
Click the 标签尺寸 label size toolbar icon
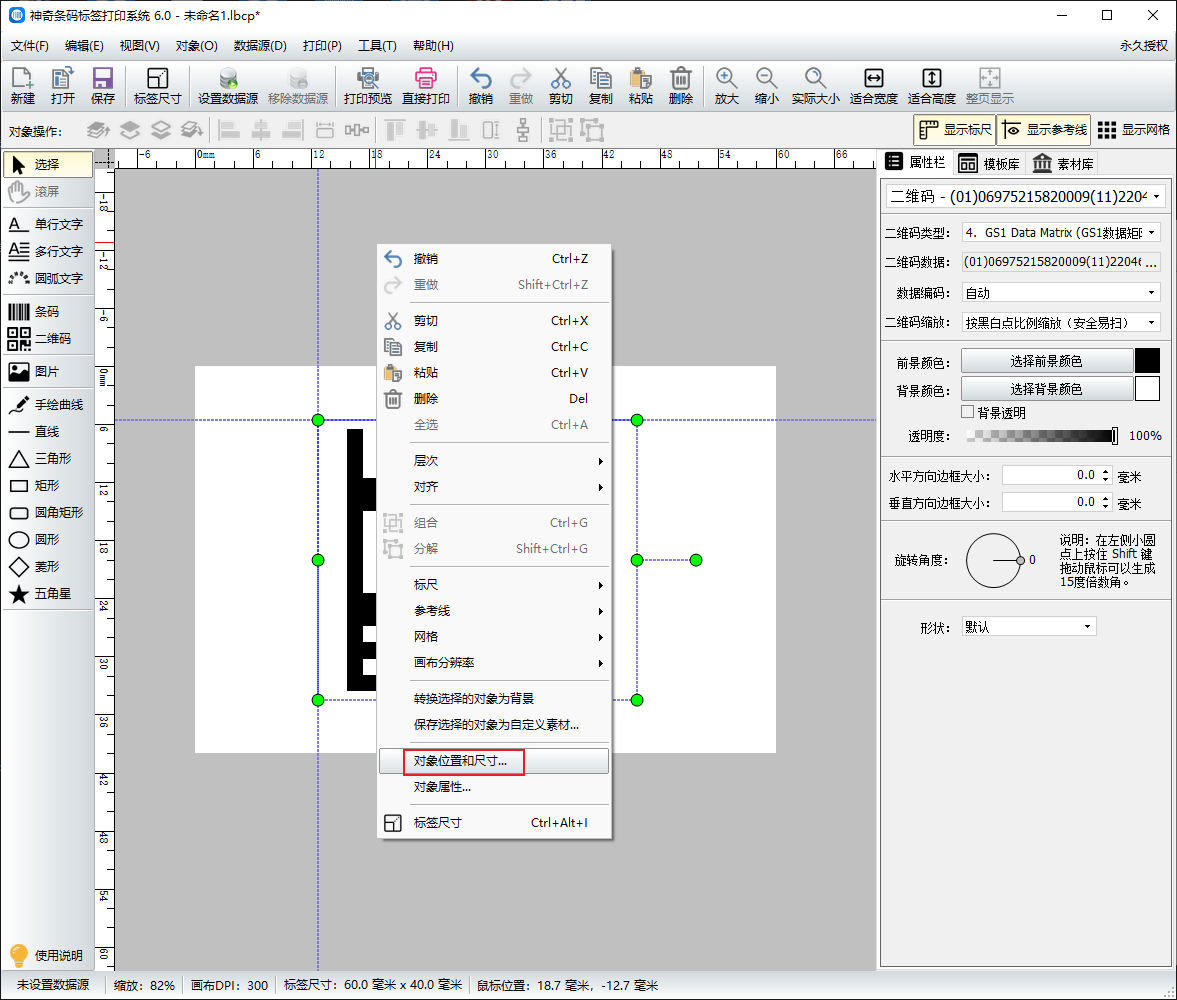click(157, 86)
